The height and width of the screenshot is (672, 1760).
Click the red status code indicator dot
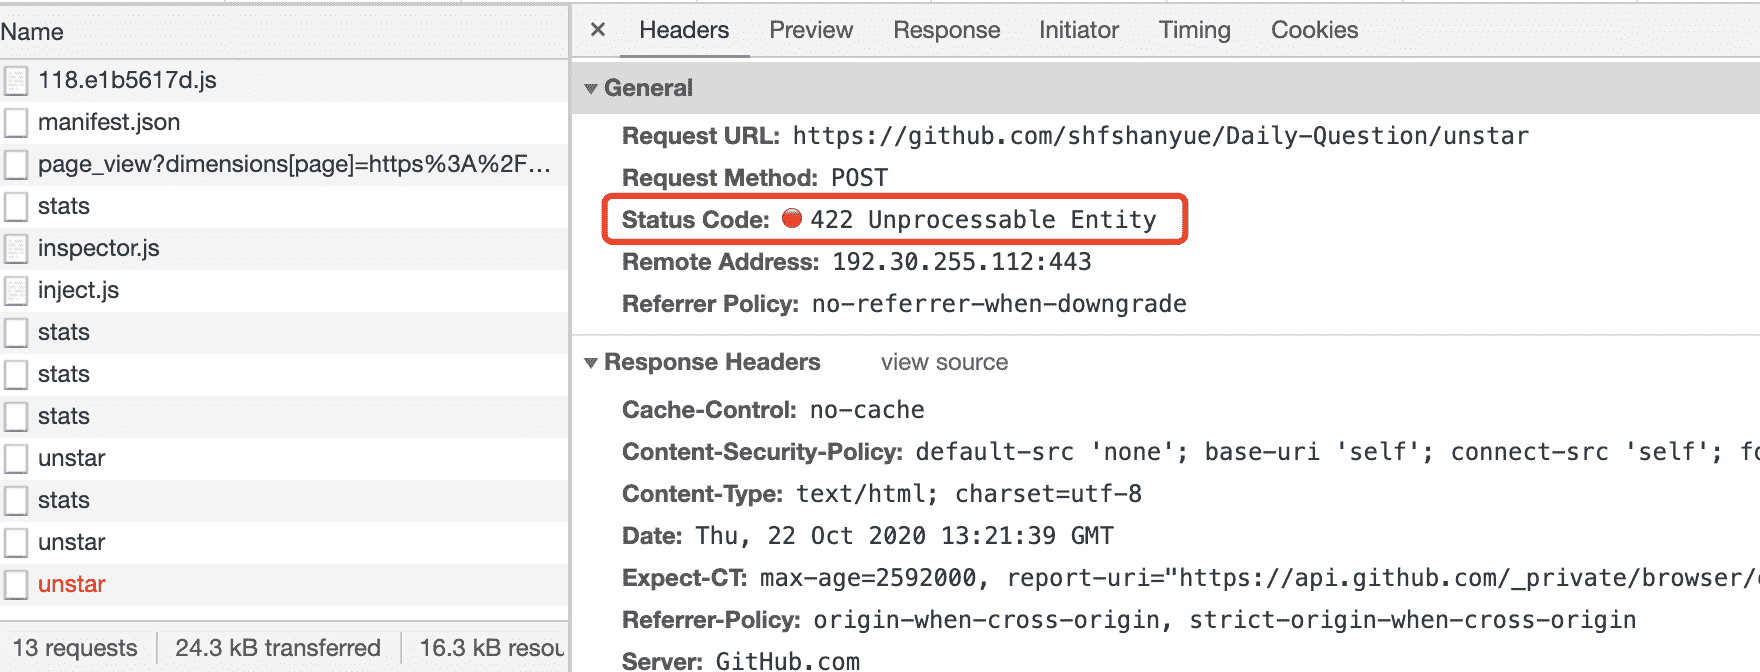coord(792,219)
